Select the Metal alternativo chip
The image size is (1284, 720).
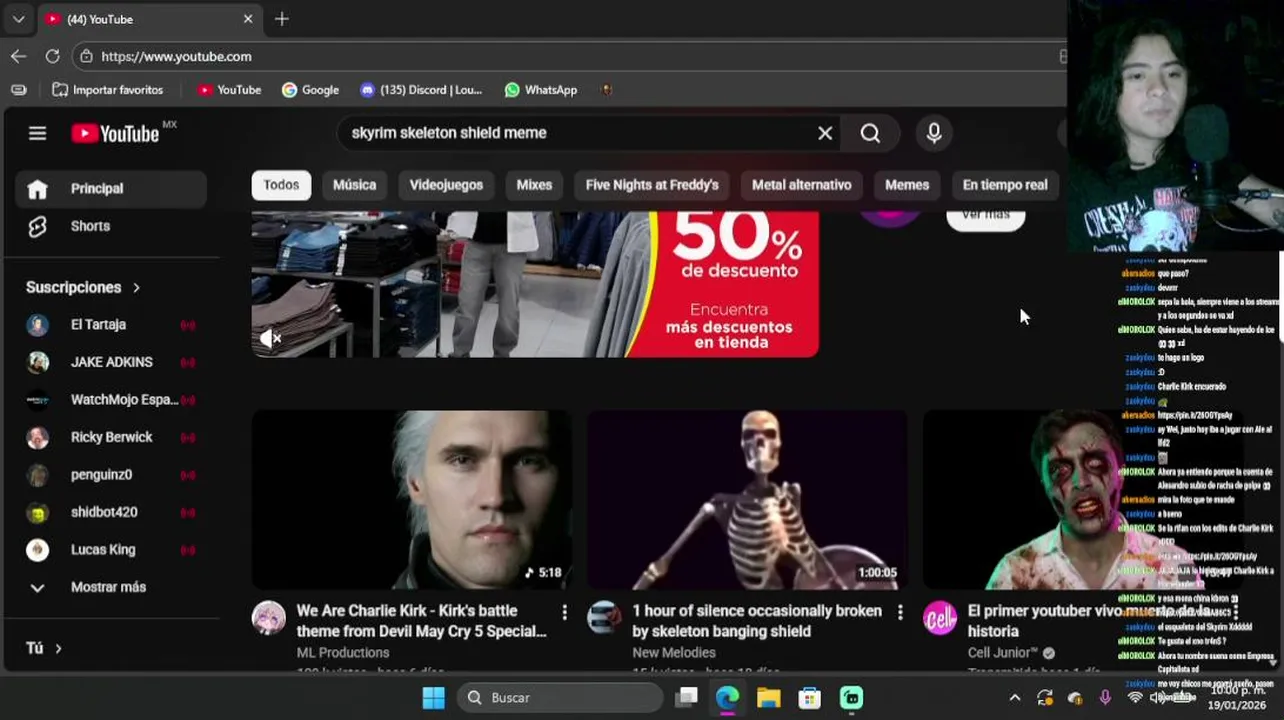pos(802,185)
